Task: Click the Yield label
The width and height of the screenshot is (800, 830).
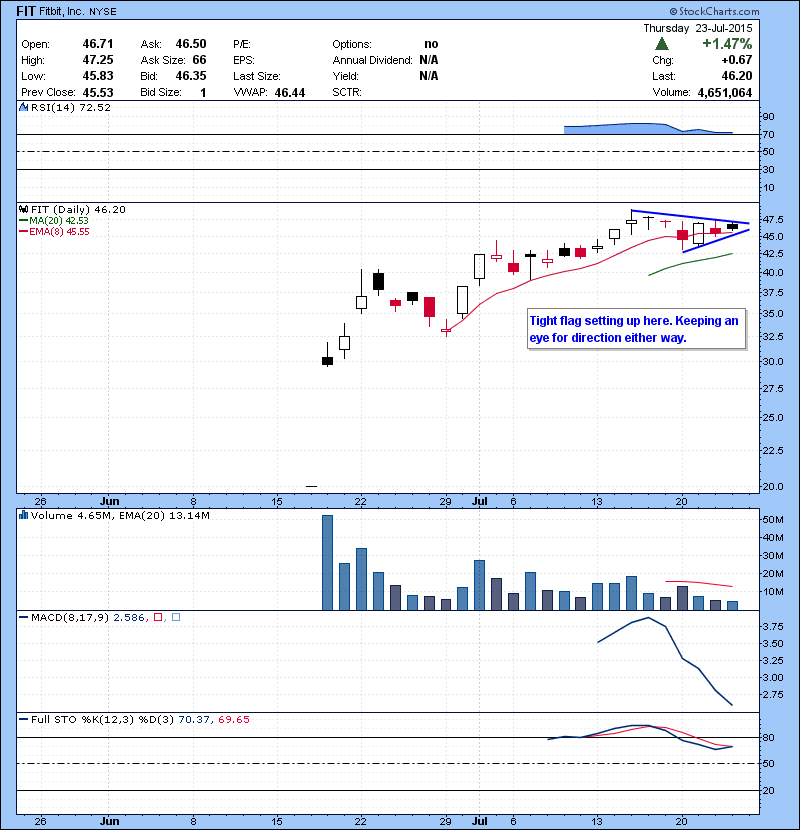Action: click(x=346, y=76)
